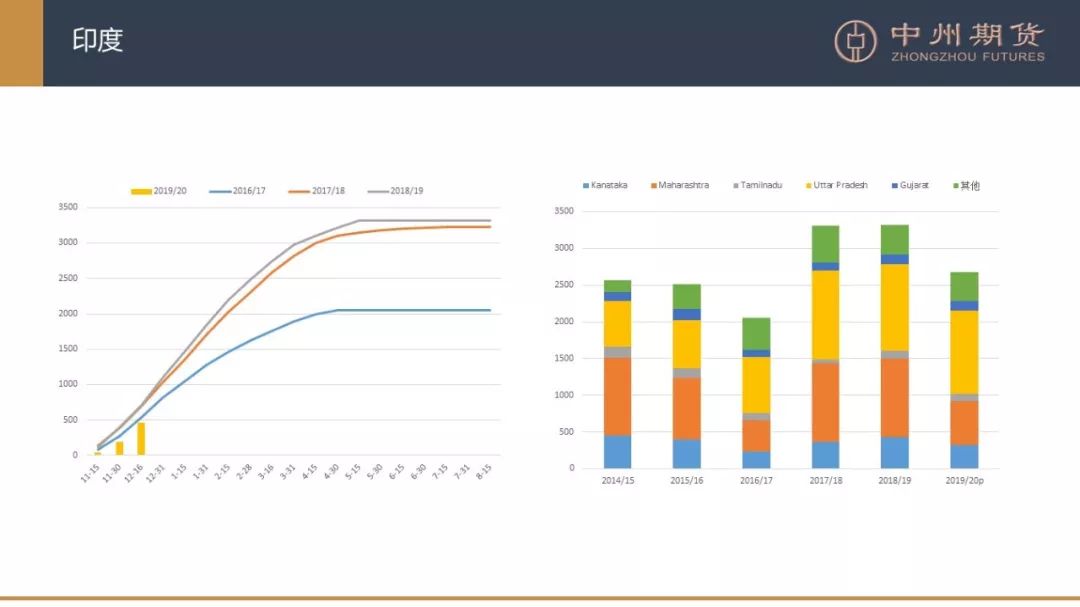Image resolution: width=1080 pixels, height=607 pixels.
Task: Click the 其他 legend entry
Action: point(966,185)
